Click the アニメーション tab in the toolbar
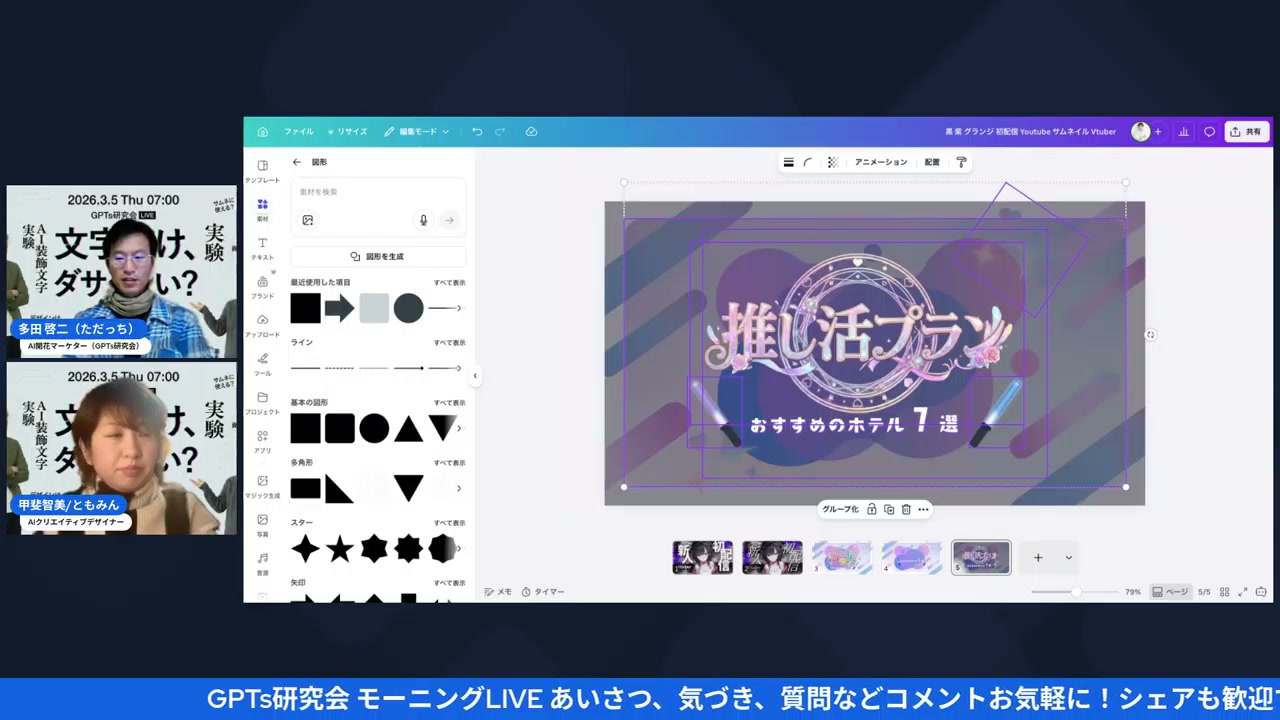 [x=880, y=162]
